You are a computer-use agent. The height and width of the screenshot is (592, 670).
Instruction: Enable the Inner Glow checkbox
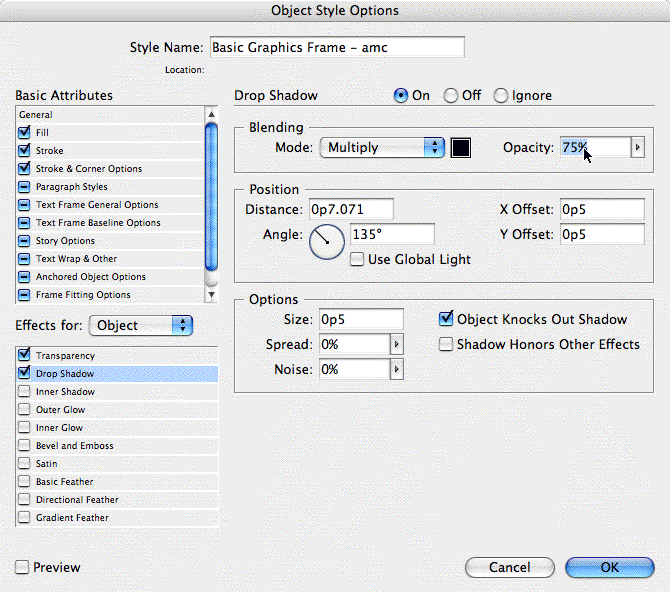click(x=24, y=427)
